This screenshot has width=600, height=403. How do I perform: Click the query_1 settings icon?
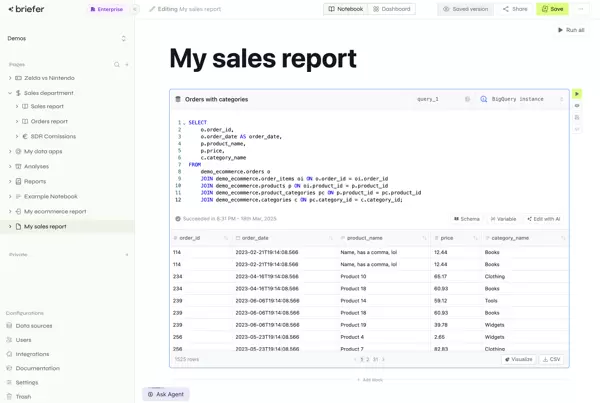click(467, 99)
